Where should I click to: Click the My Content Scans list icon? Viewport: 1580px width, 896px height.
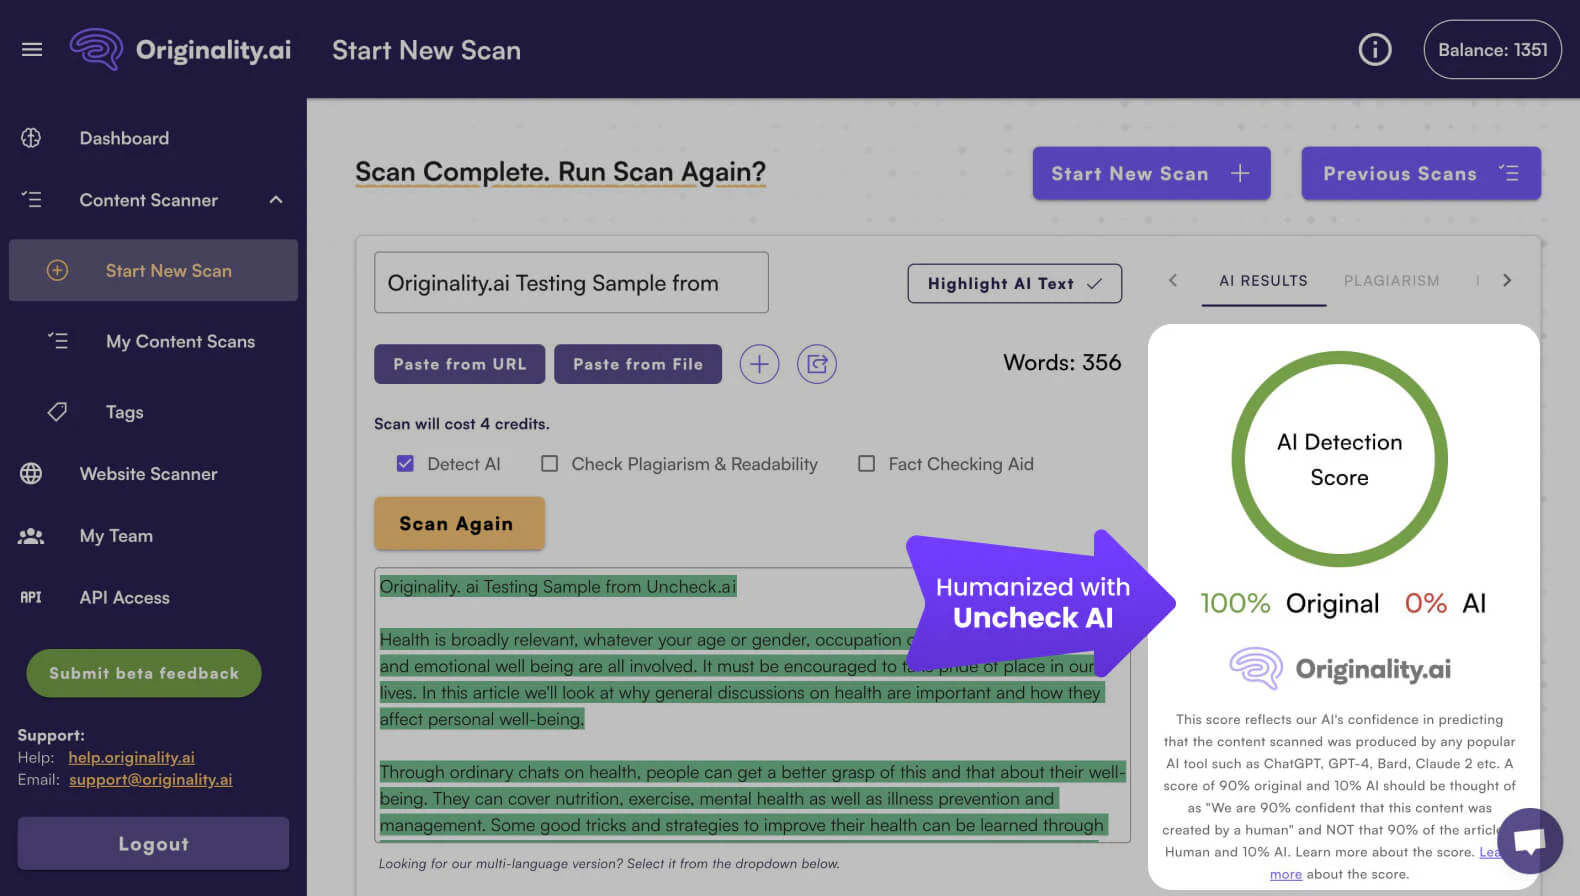pos(58,341)
